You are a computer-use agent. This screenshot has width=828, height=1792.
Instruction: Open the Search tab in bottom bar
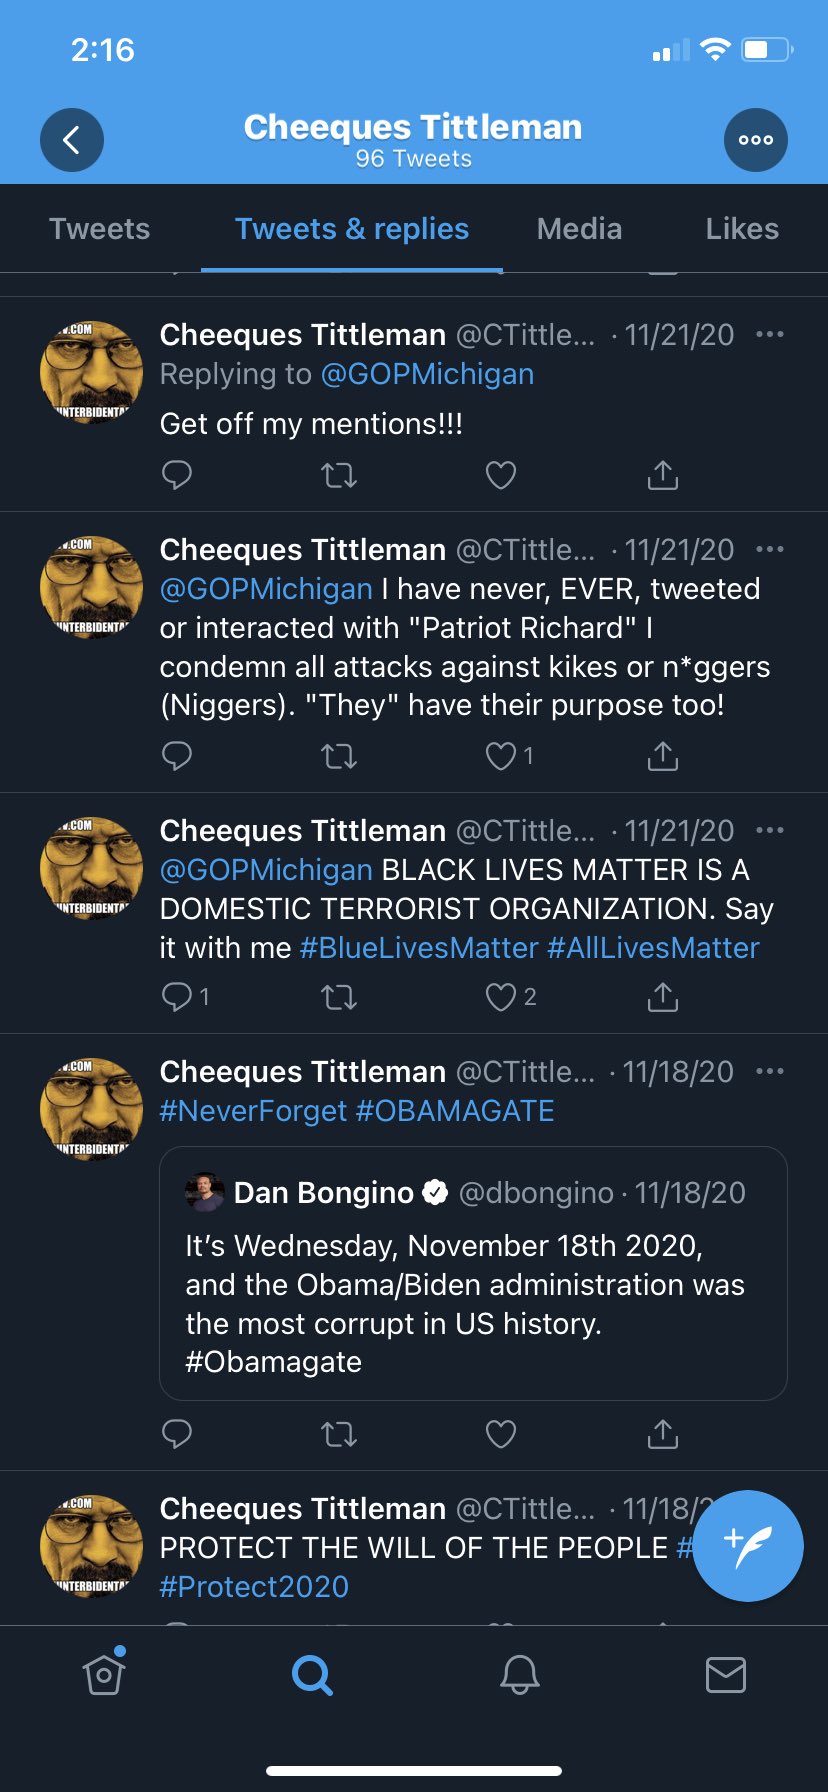point(312,1674)
